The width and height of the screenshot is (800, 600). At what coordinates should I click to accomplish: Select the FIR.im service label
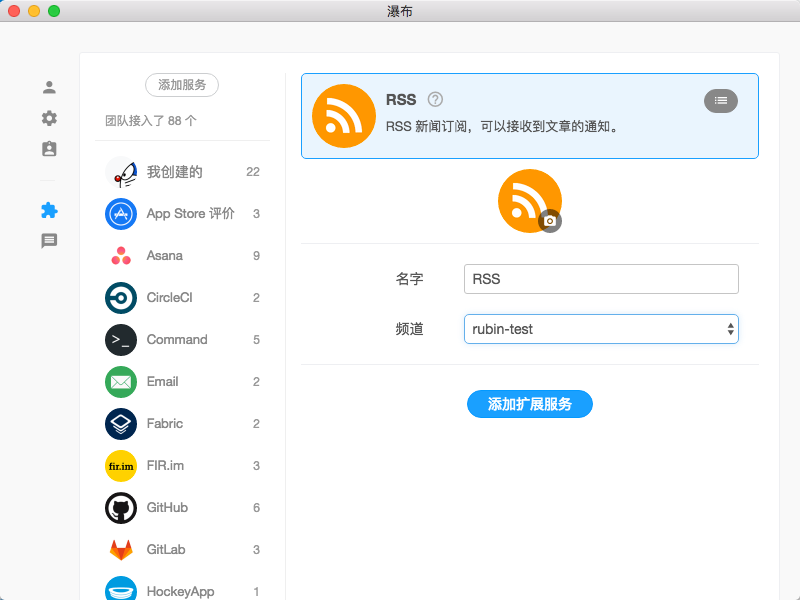point(165,466)
